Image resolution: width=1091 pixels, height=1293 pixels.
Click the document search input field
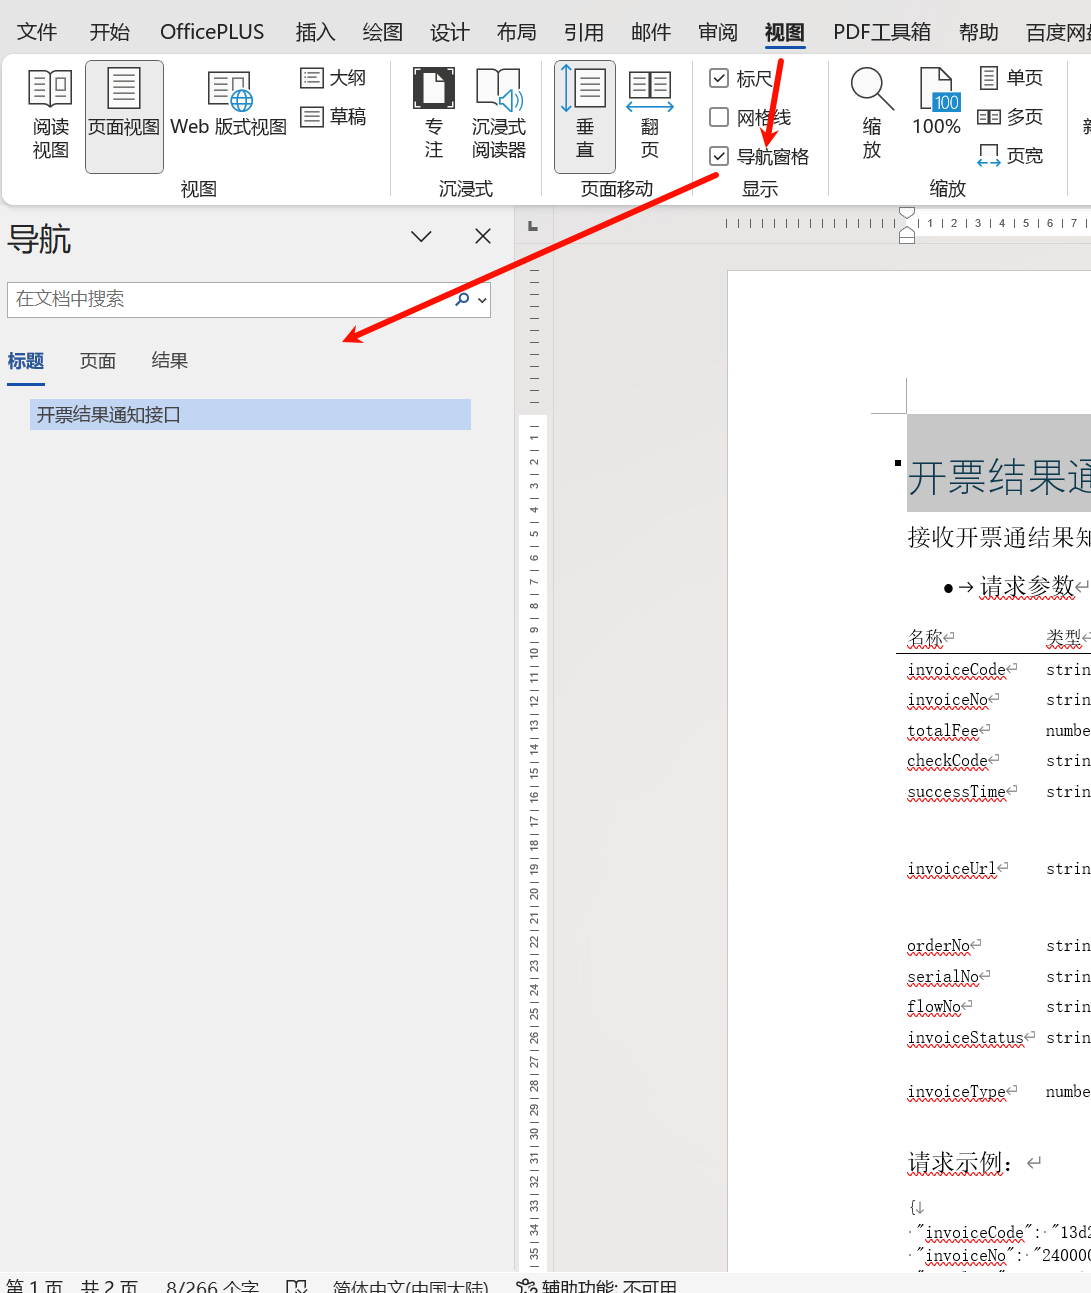228,300
